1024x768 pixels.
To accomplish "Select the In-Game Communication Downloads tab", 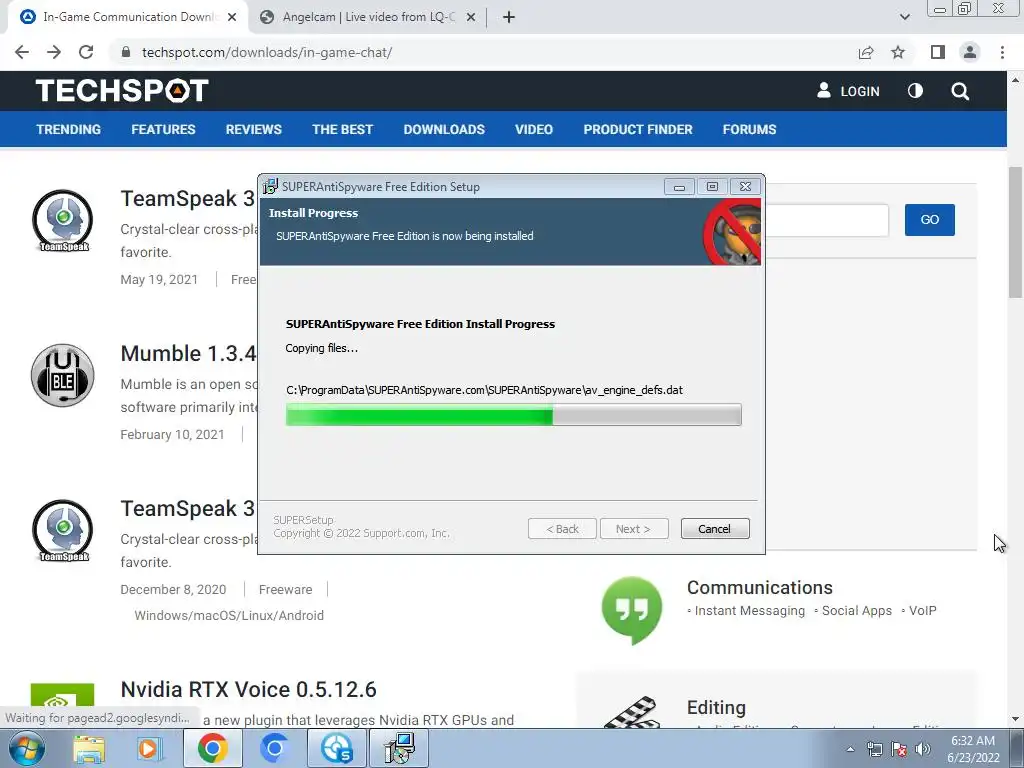I will pyautogui.click(x=127, y=17).
